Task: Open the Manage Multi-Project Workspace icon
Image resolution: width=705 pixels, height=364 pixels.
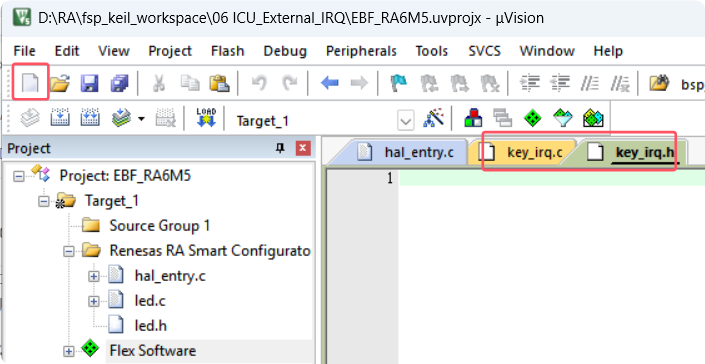Action: tap(503, 118)
